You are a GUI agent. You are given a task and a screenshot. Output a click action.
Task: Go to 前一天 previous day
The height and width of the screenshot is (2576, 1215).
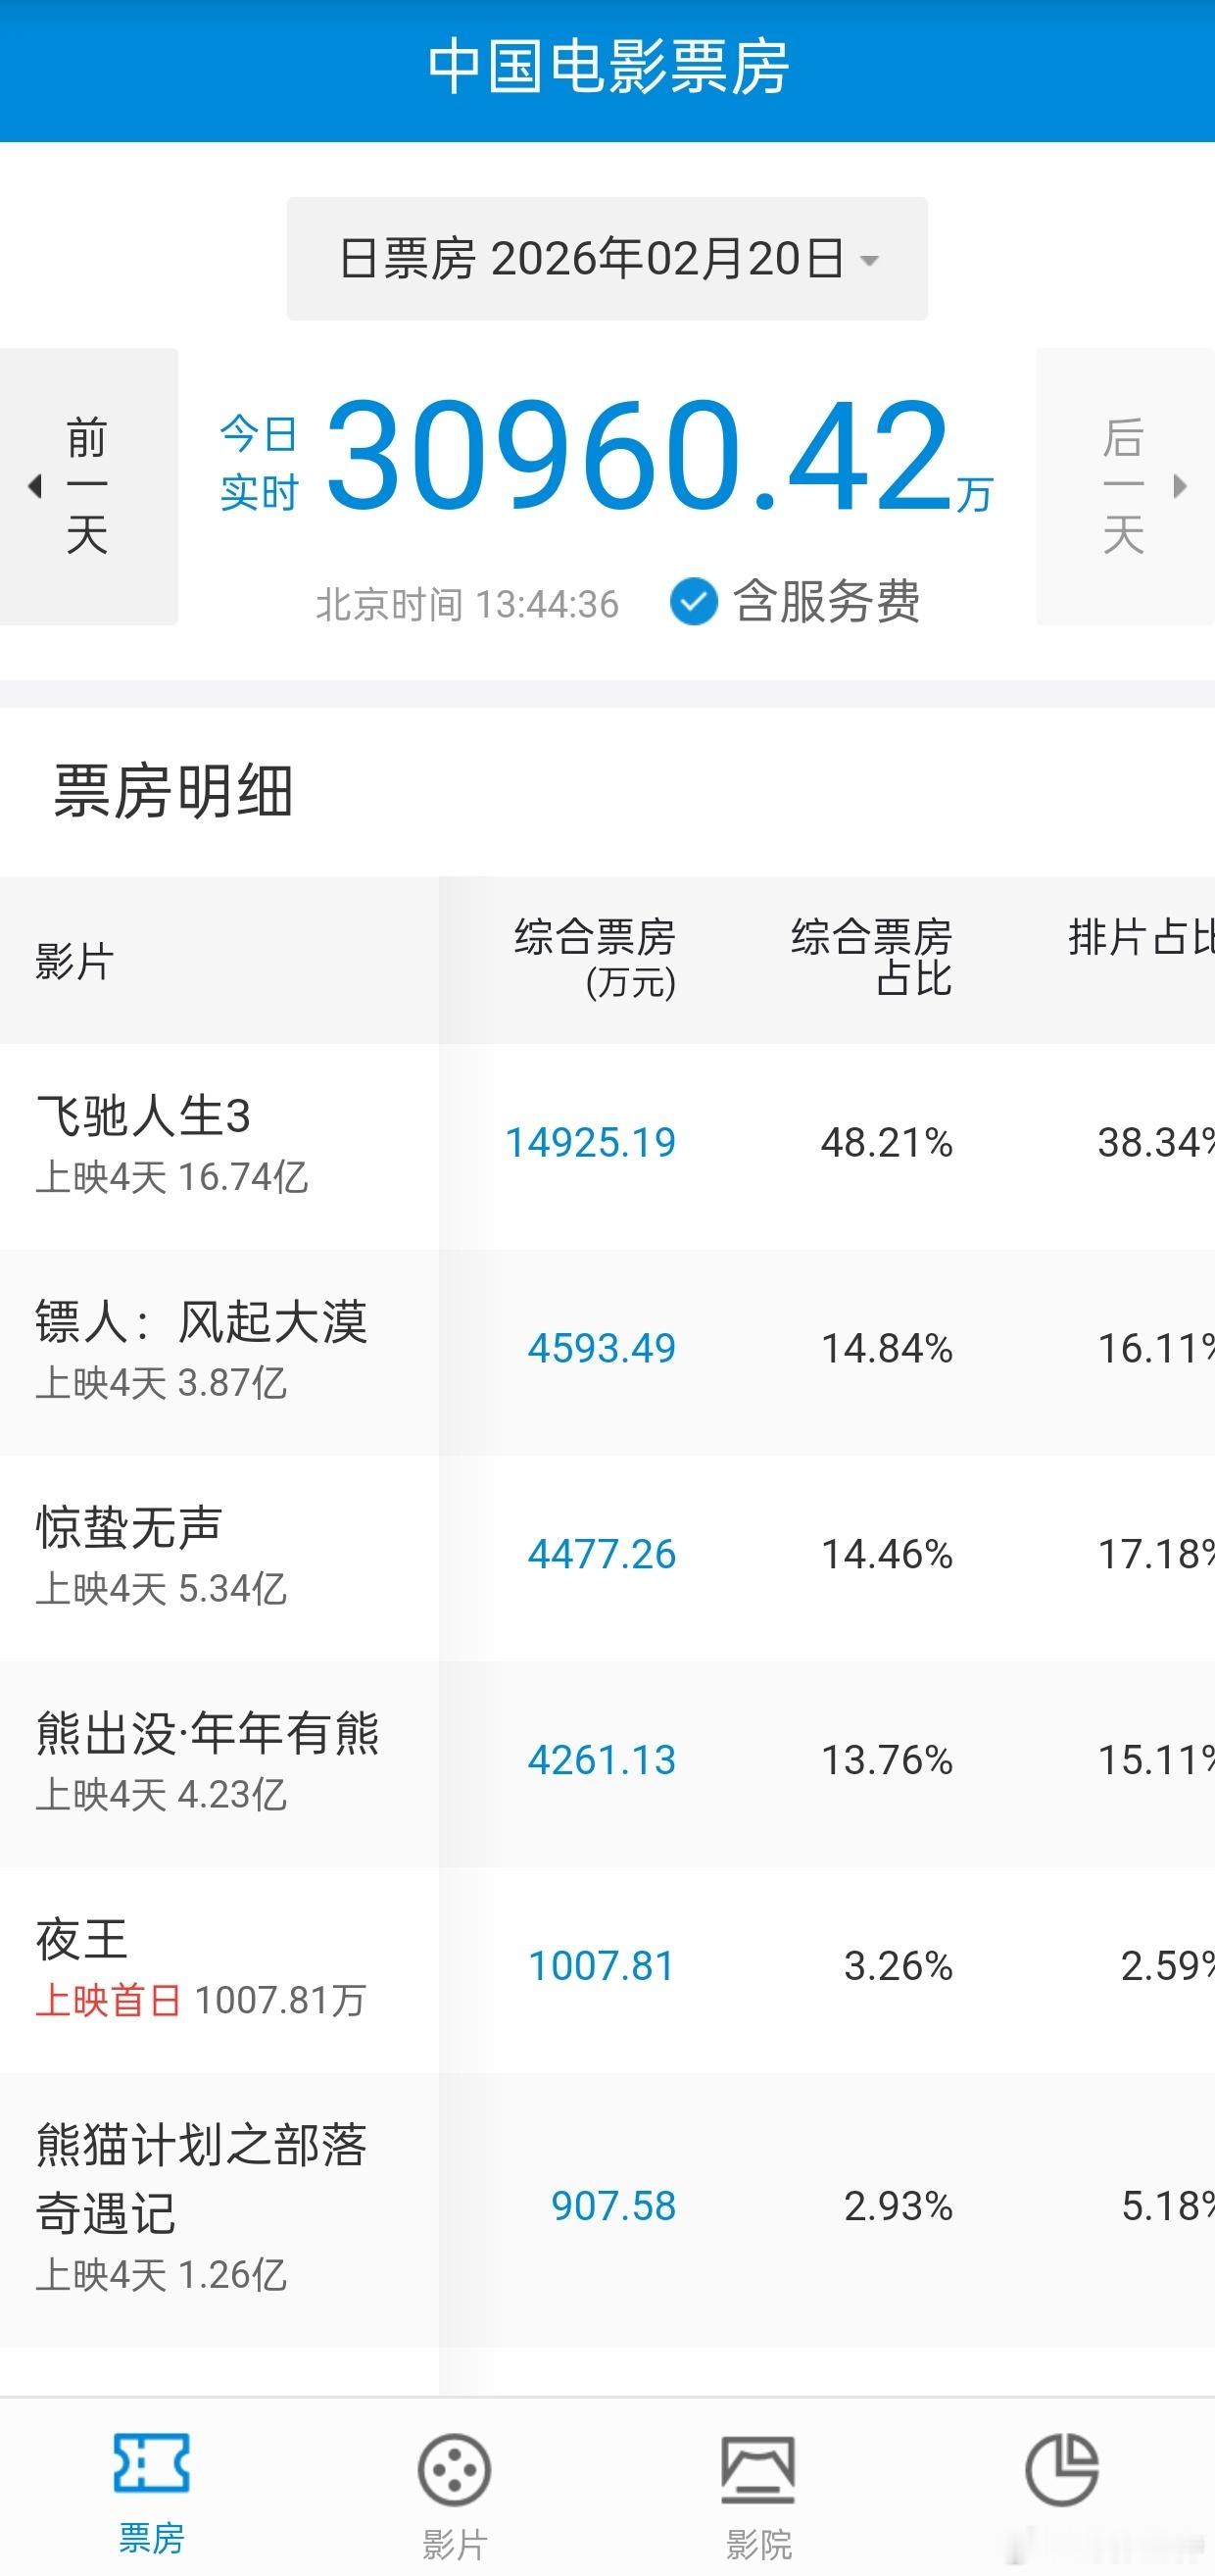point(88,487)
